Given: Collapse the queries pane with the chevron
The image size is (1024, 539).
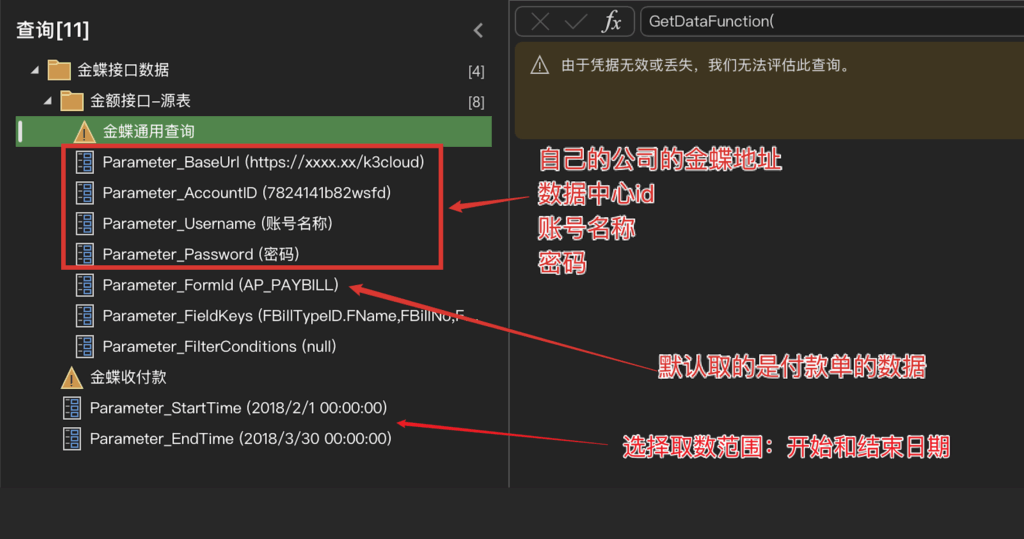Looking at the screenshot, I should (478, 30).
